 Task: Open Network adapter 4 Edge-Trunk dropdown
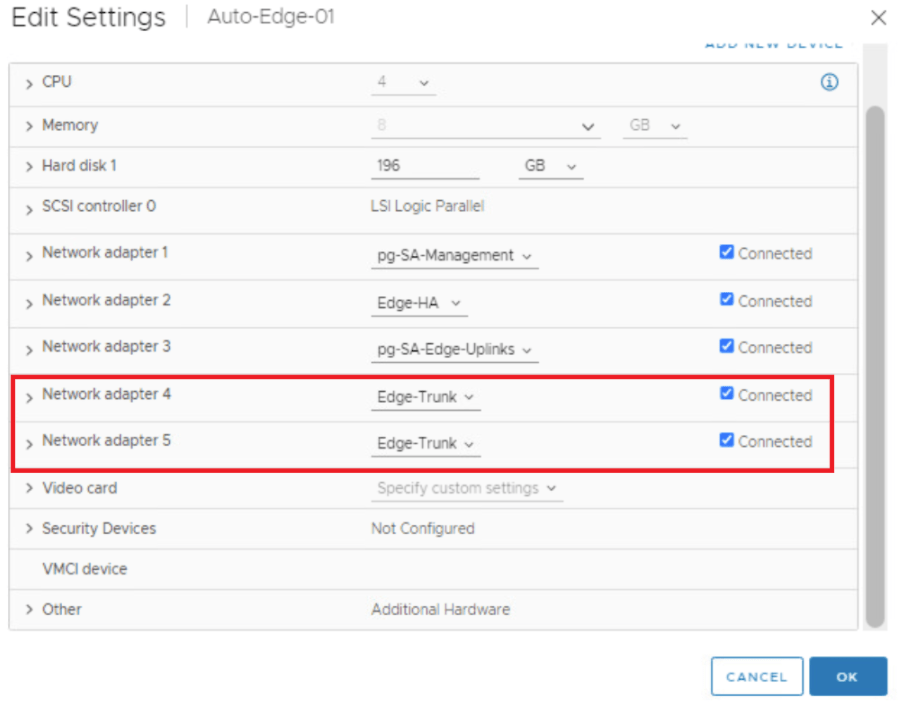click(425, 397)
